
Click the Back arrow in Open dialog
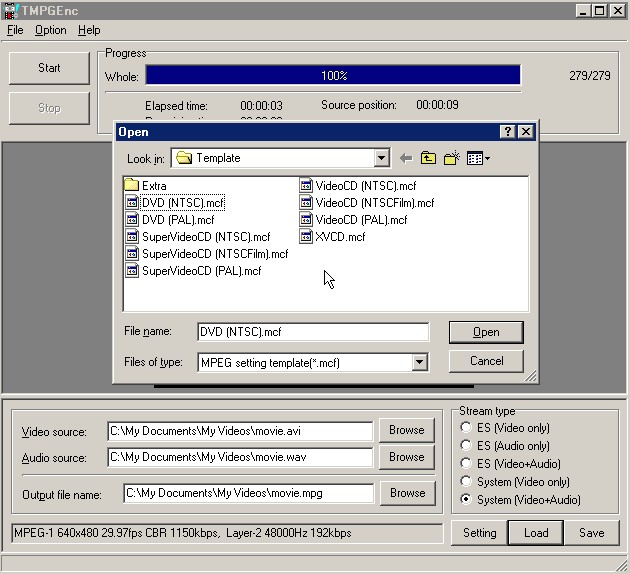click(406, 158)
